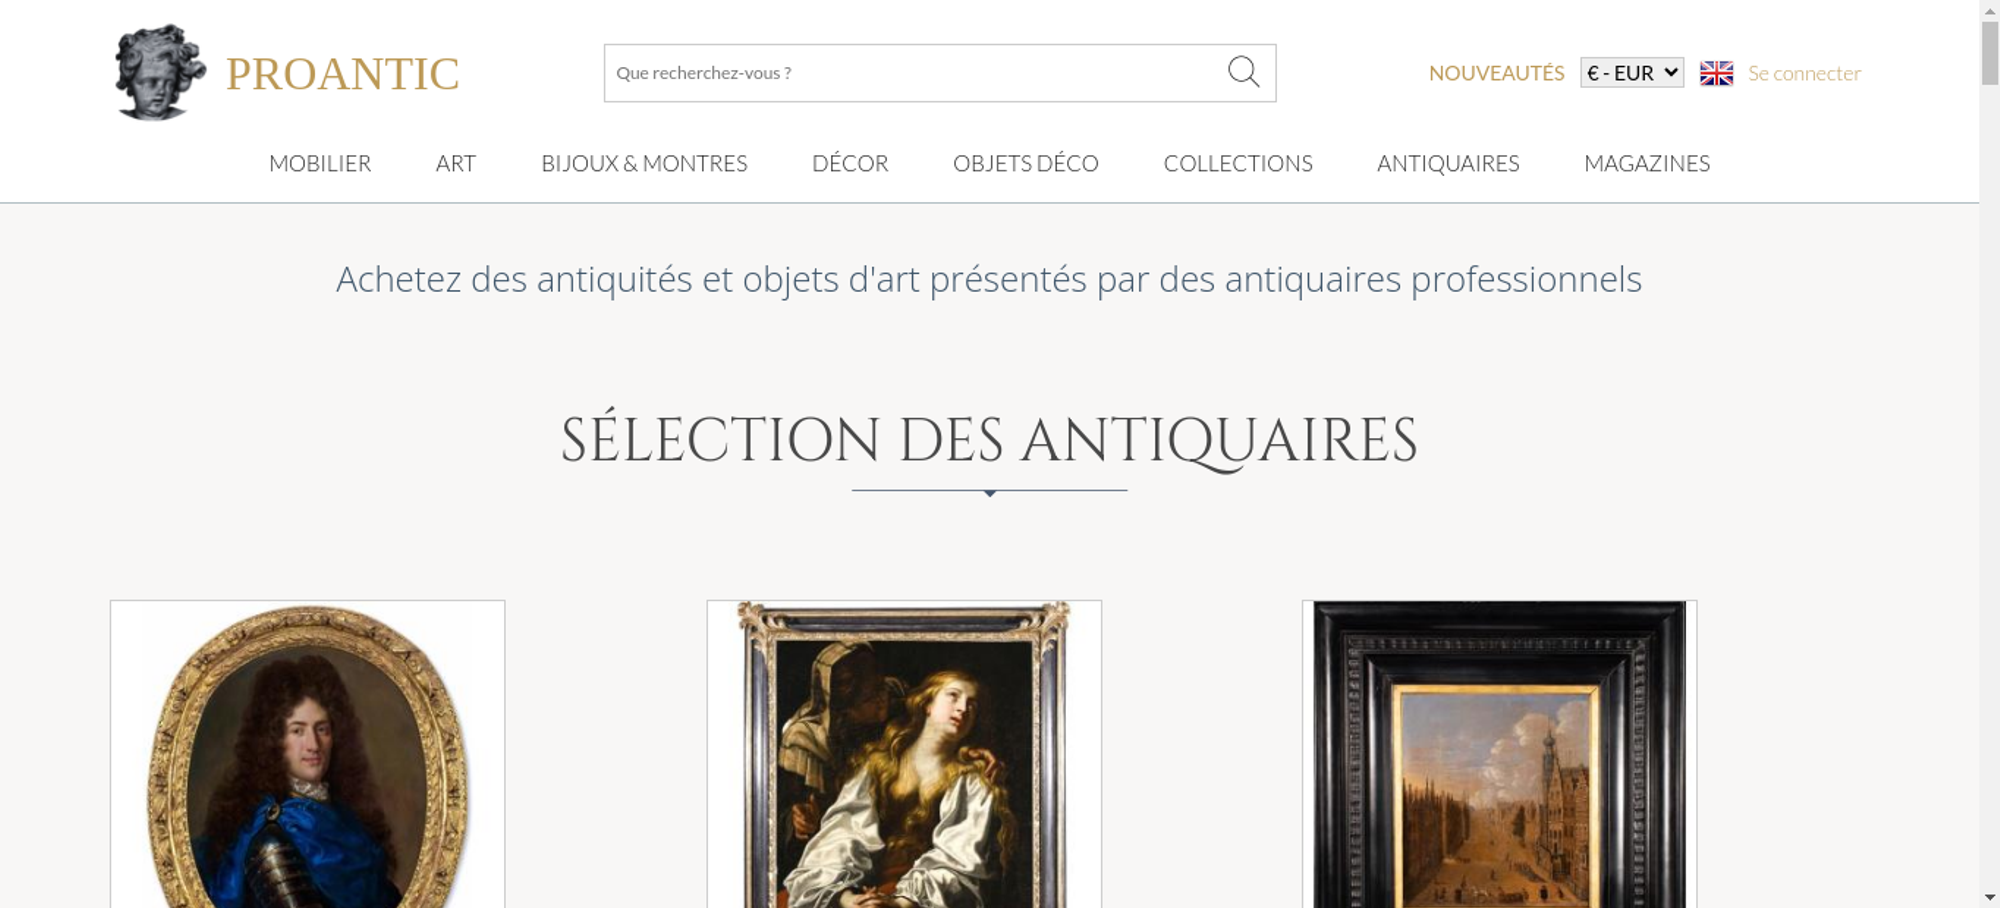The width and height of the screenshot is (2000, 908).
Task: Click the scrollbar up arrow
Action: coord(1989,9)
